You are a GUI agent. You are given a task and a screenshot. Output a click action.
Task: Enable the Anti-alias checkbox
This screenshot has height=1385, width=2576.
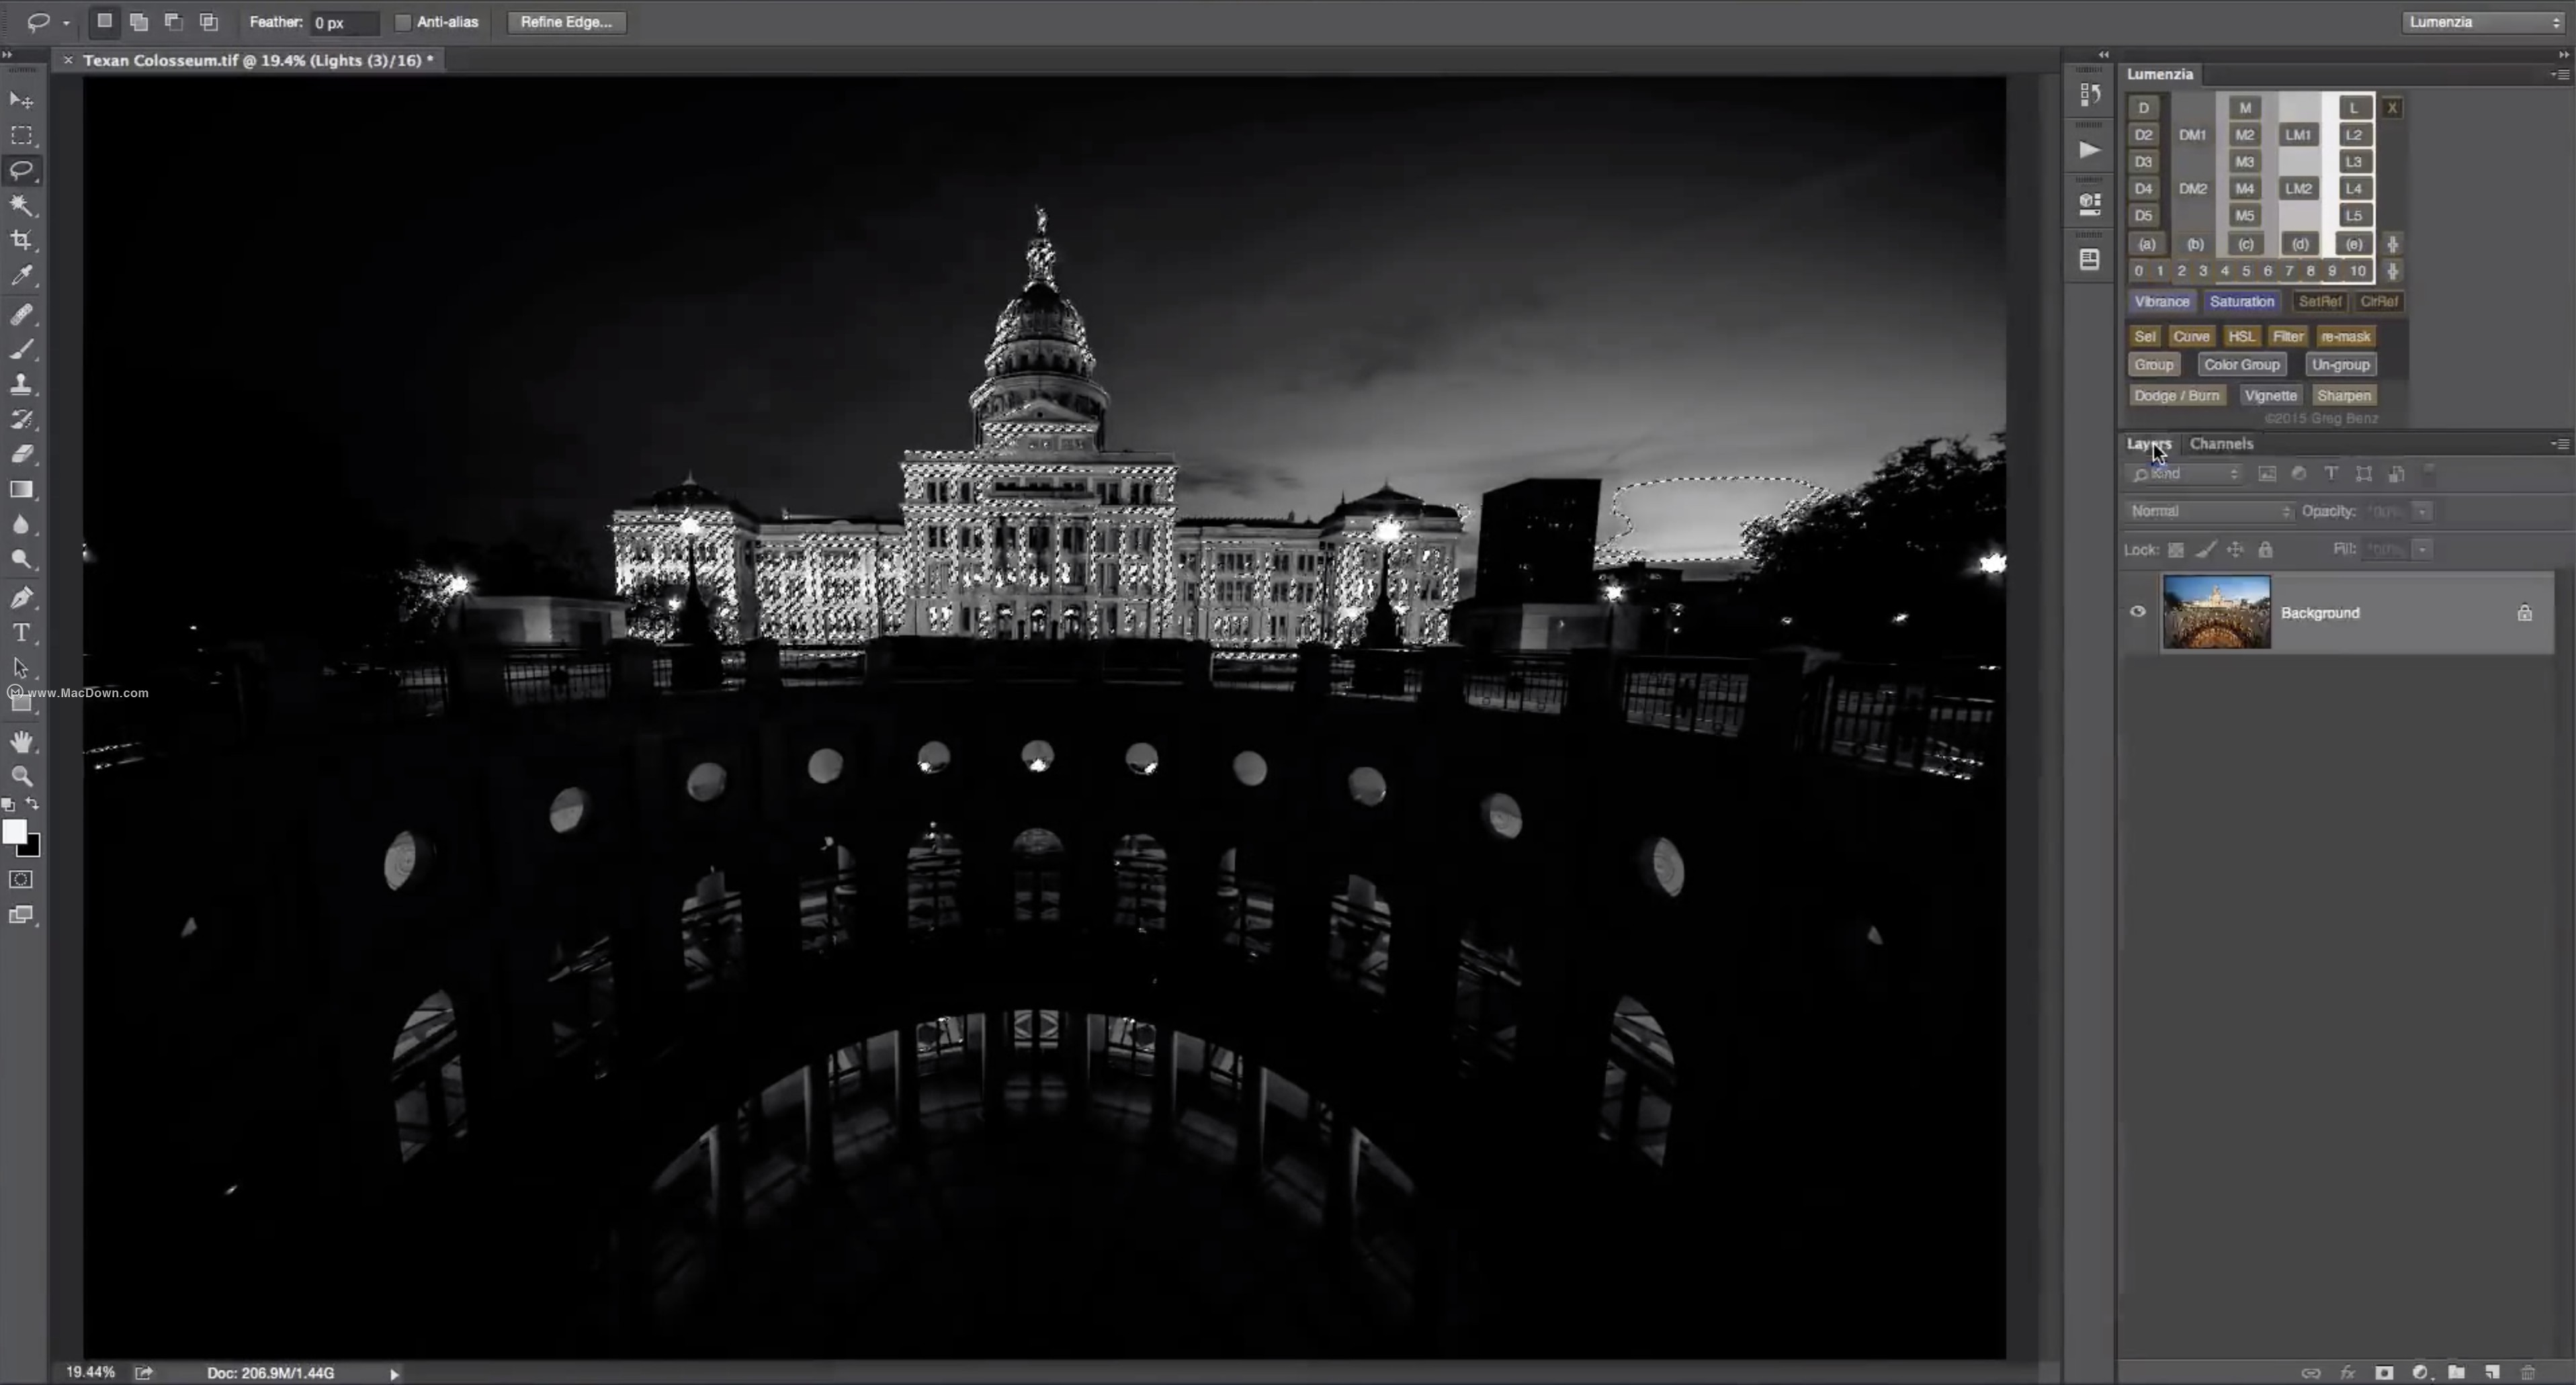click(x=403, y=22)
